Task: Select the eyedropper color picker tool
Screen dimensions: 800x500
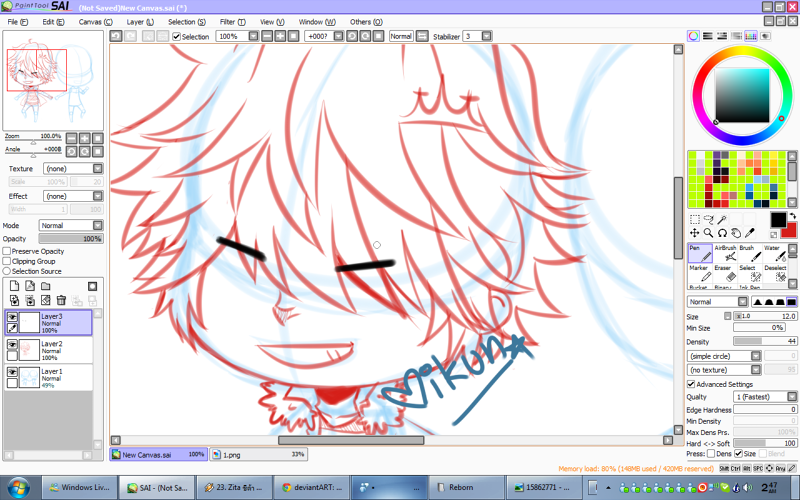Action: click(749, 233)
